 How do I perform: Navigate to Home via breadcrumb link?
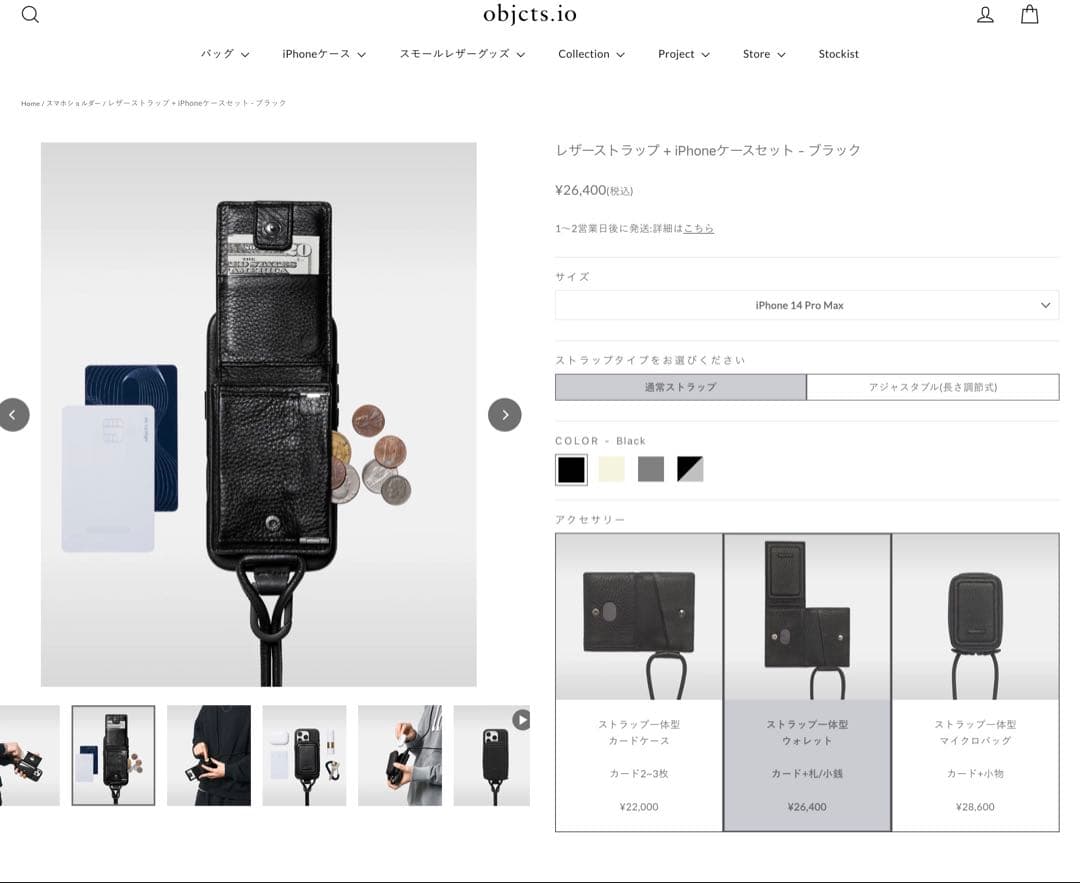click(29, 103)
